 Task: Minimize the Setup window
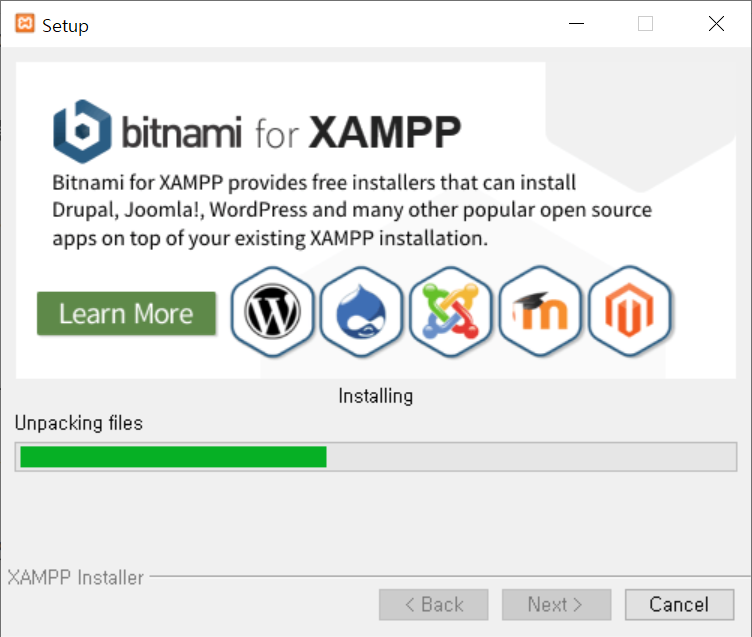[576, 24]
